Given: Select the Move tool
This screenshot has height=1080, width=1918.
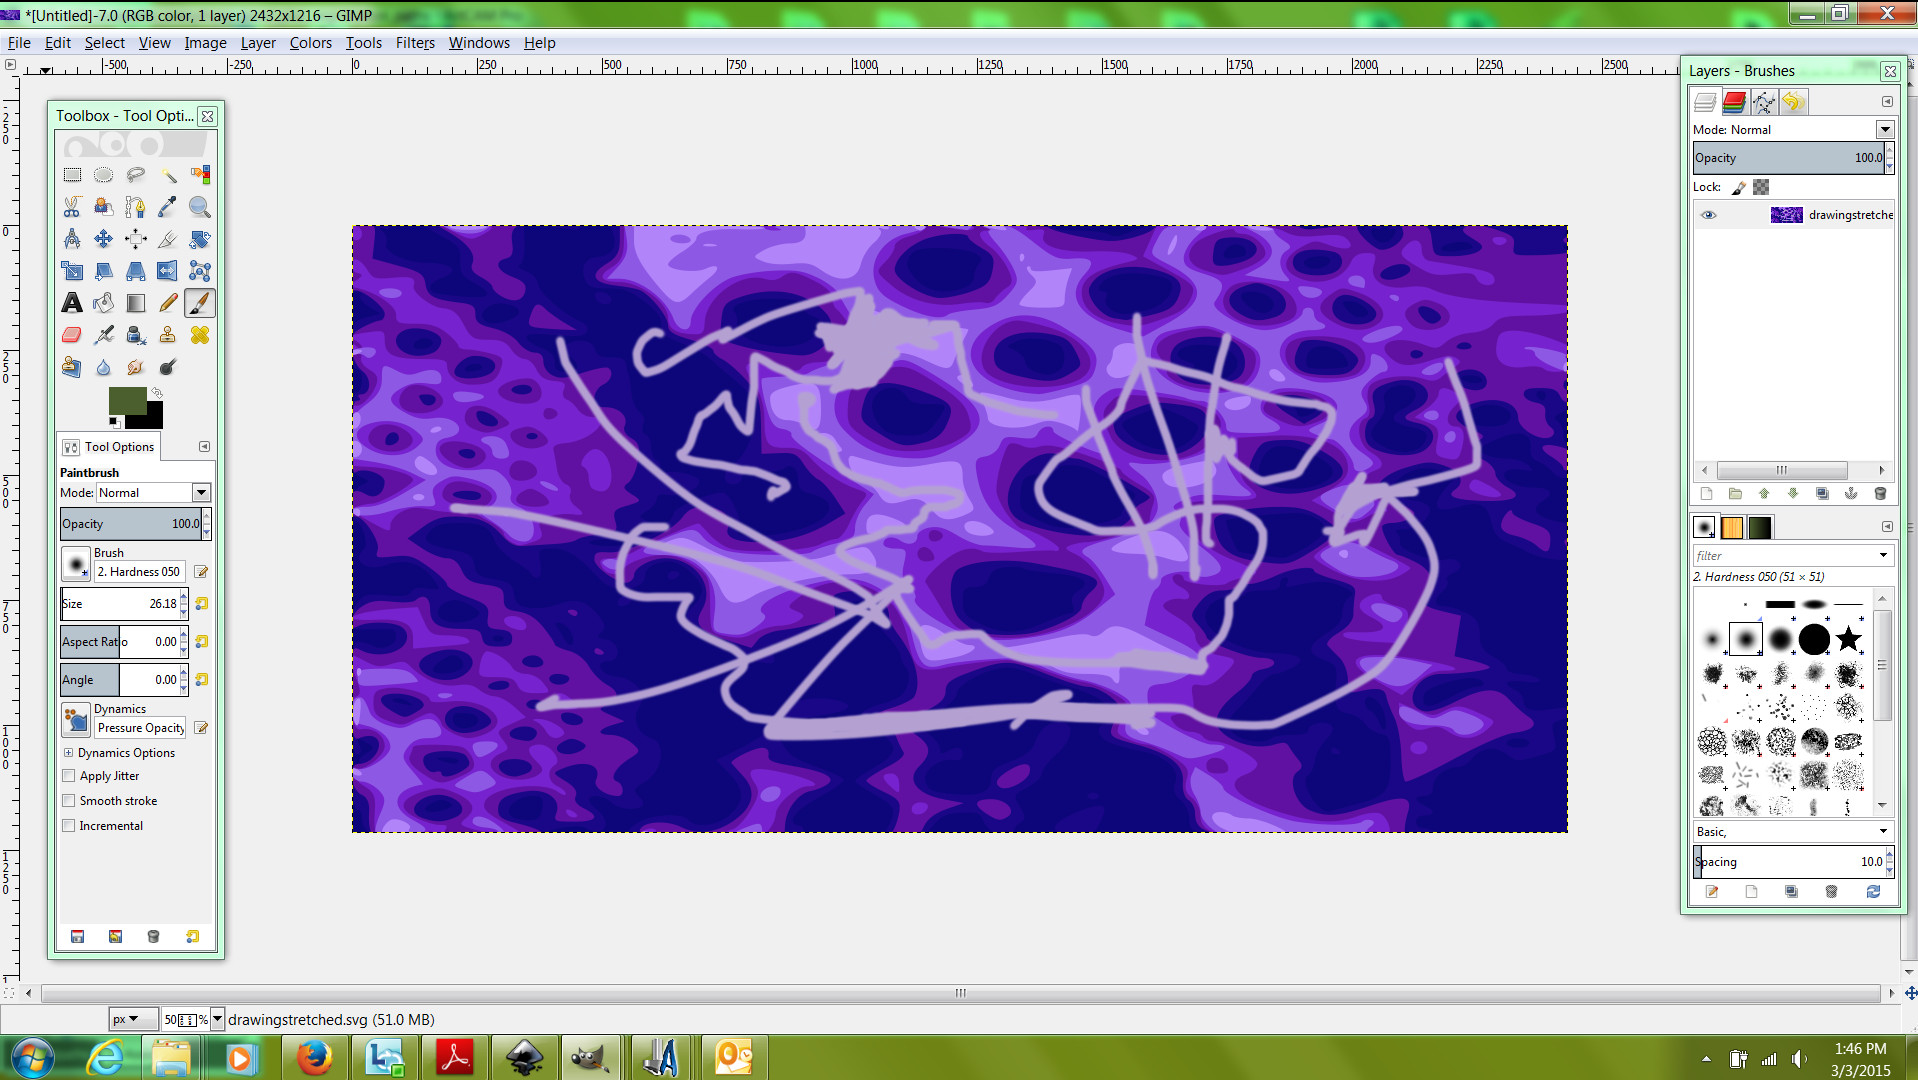Looking at the screenshot, I should pyautogui.click(x=104, y=239).
